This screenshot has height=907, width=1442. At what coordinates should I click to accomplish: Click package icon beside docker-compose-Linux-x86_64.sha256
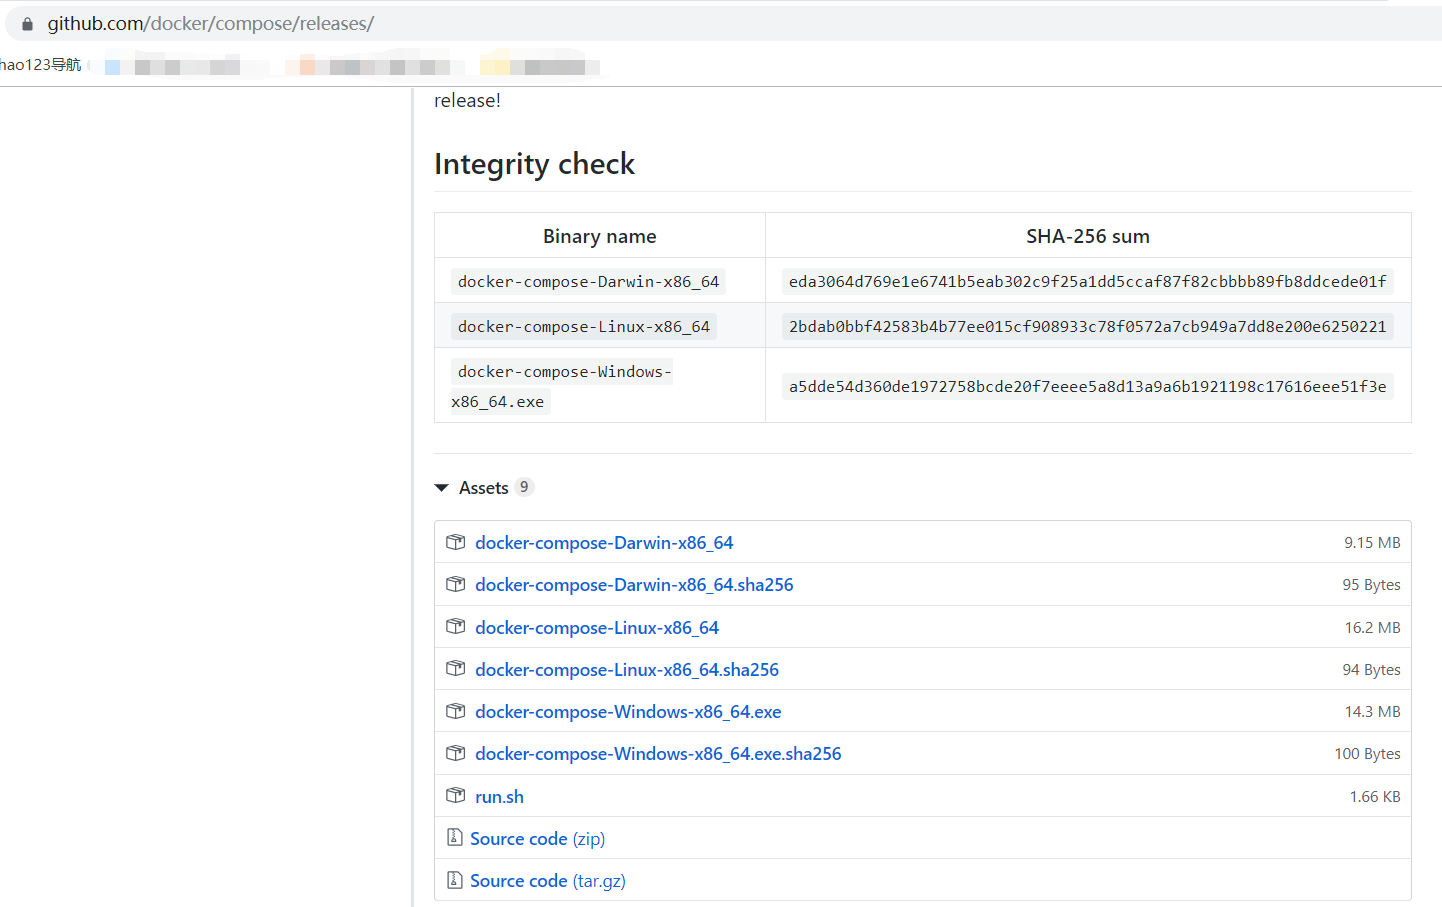(x=456, y=669)
